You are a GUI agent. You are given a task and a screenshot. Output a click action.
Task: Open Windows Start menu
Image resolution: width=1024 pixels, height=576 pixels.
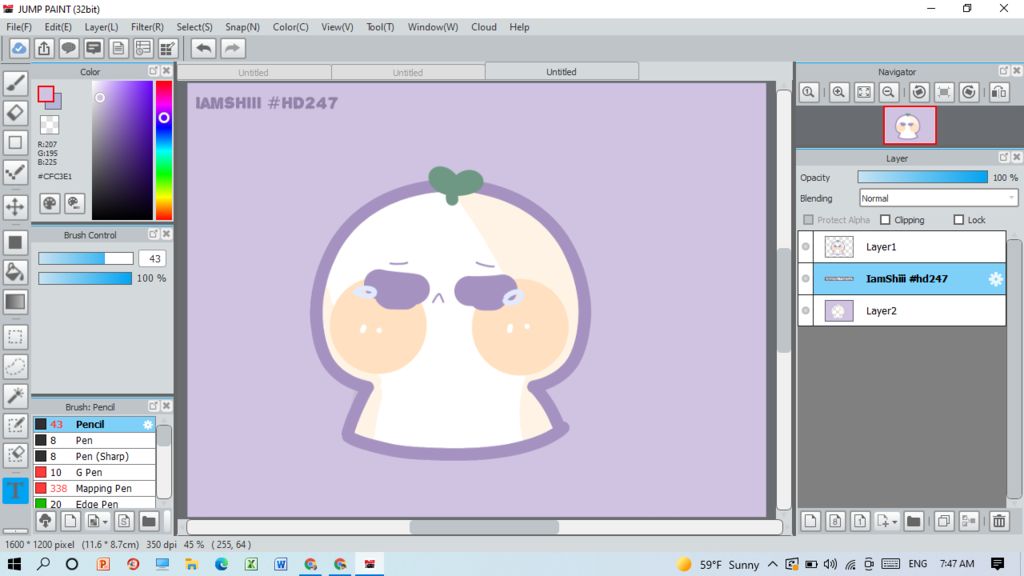(14, 564)
